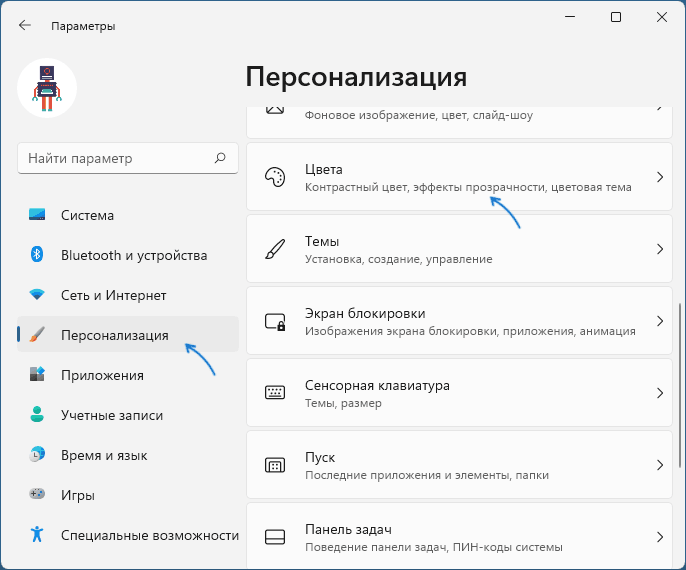686x570 pixels.
Task: Open "Панель задач" settings
Action: pyautogui.click(x=459, y=536)
